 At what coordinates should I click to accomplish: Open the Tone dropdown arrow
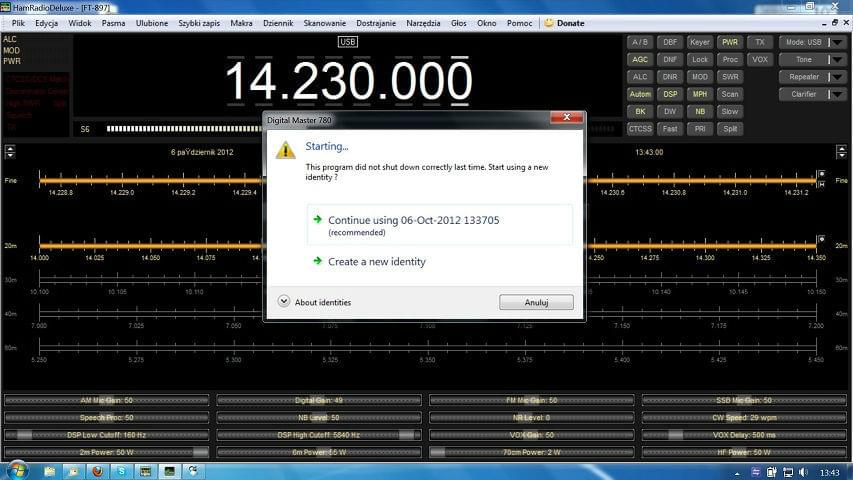tap(838, 59)
